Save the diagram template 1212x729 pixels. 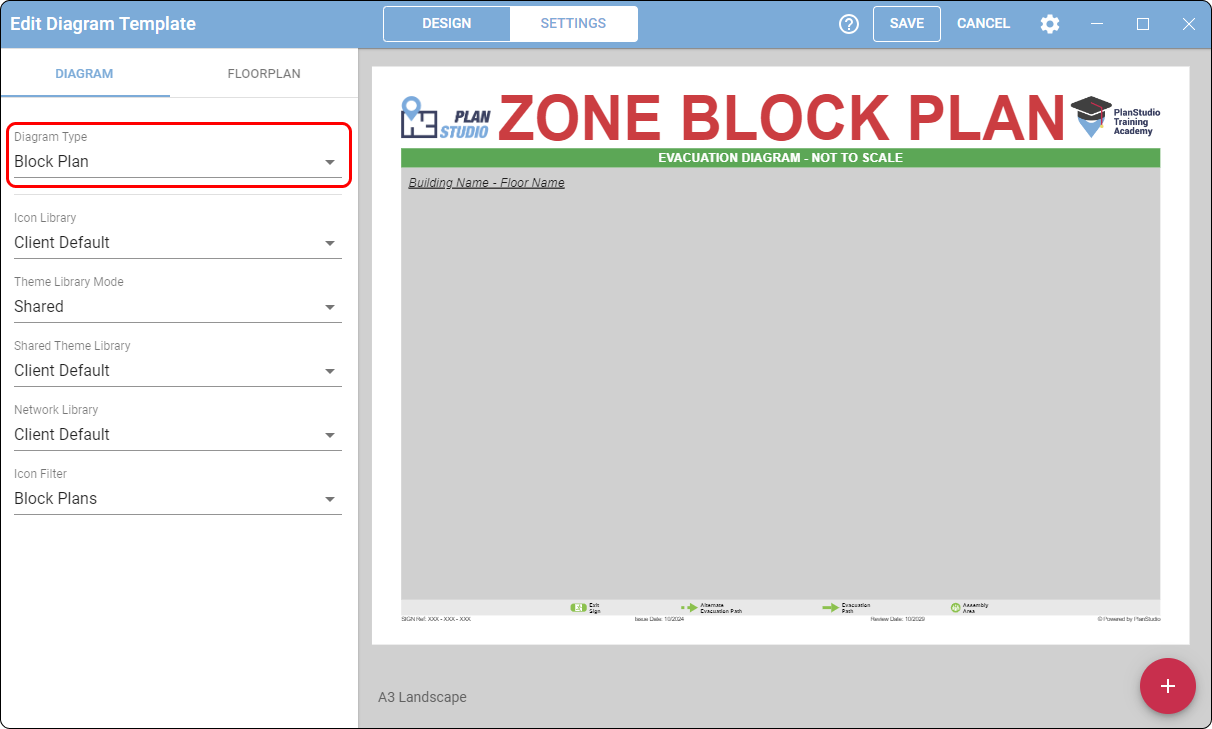click(907, 24)
